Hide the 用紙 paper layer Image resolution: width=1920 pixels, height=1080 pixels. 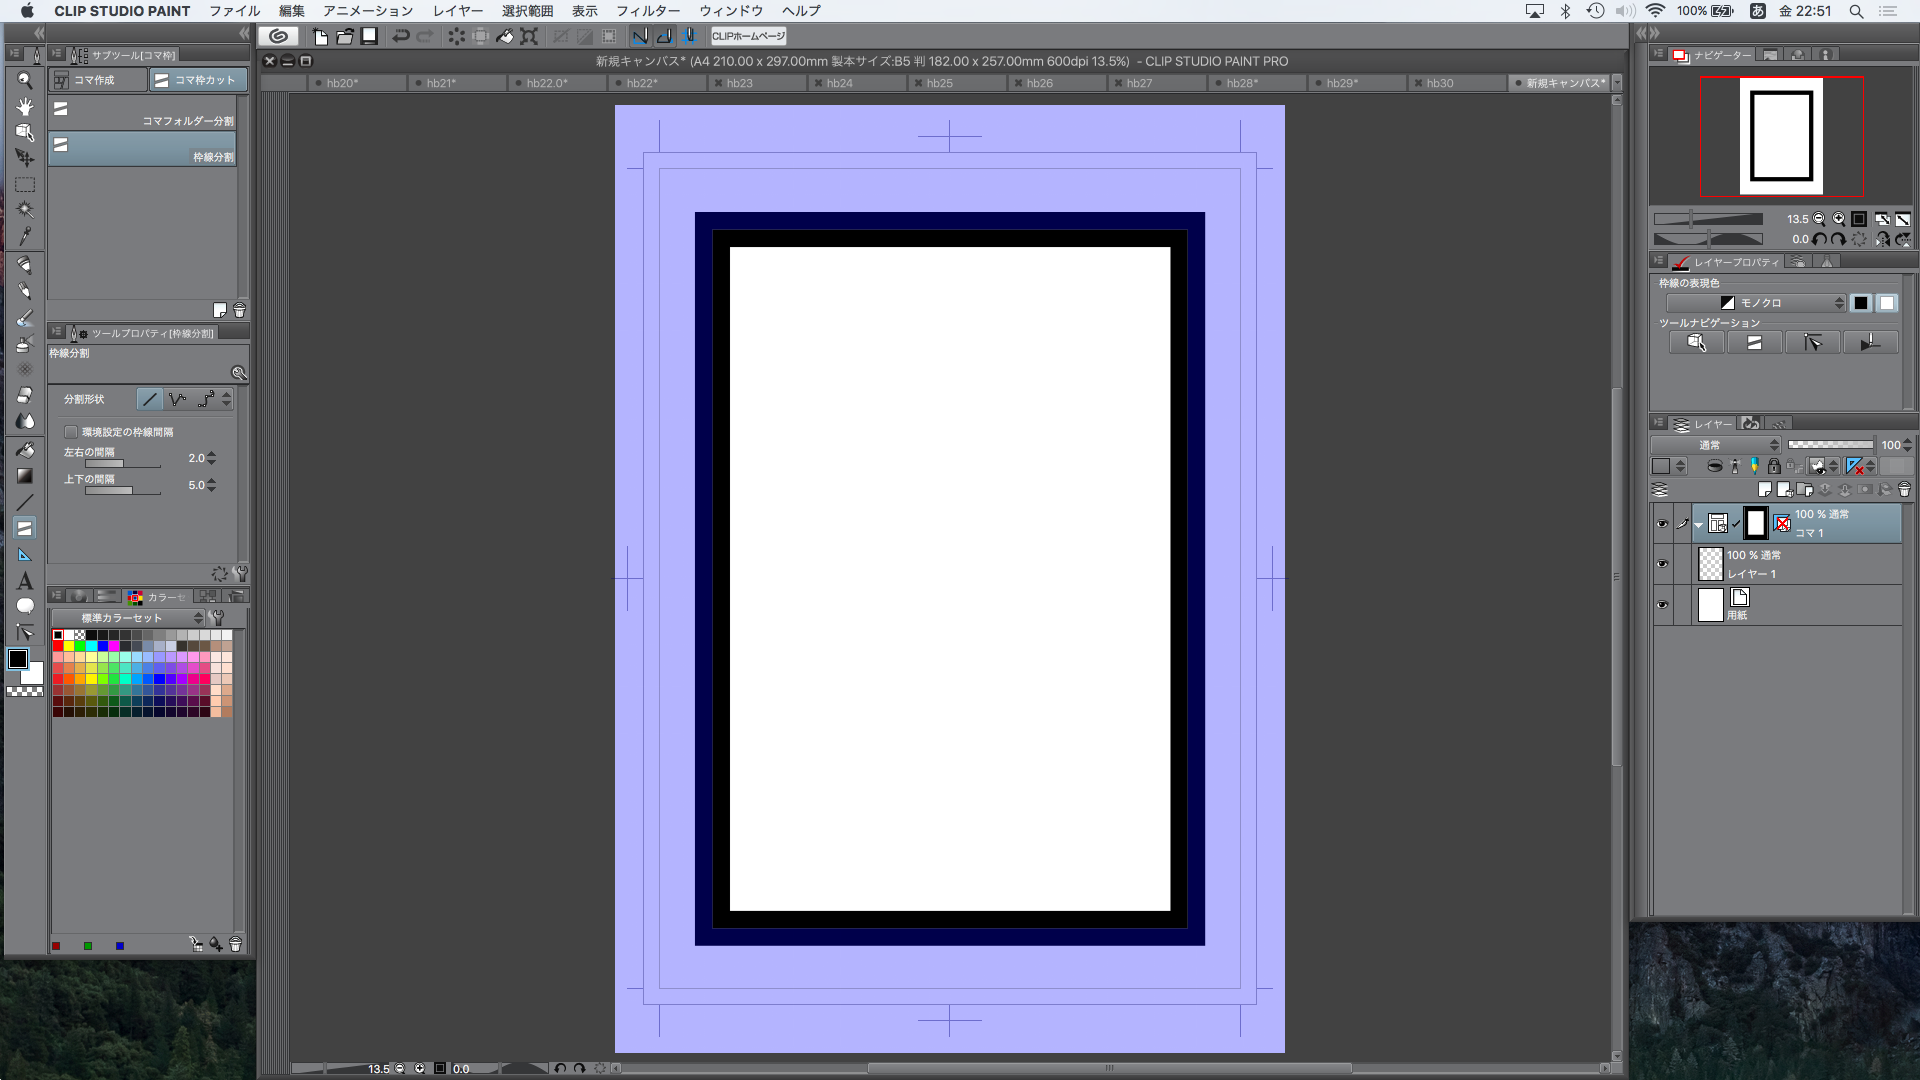1662,605
